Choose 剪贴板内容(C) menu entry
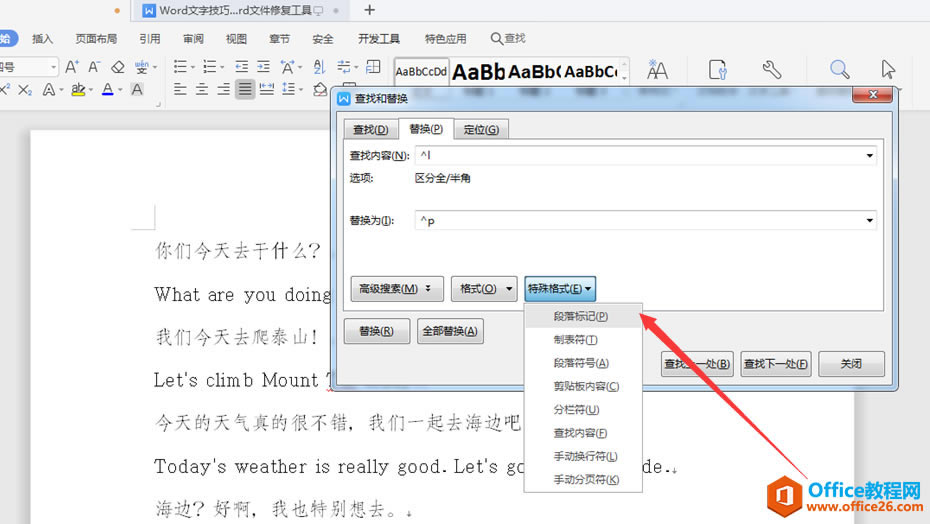The width and height of the screenshot is (930, 524). (x=583, y=386)
